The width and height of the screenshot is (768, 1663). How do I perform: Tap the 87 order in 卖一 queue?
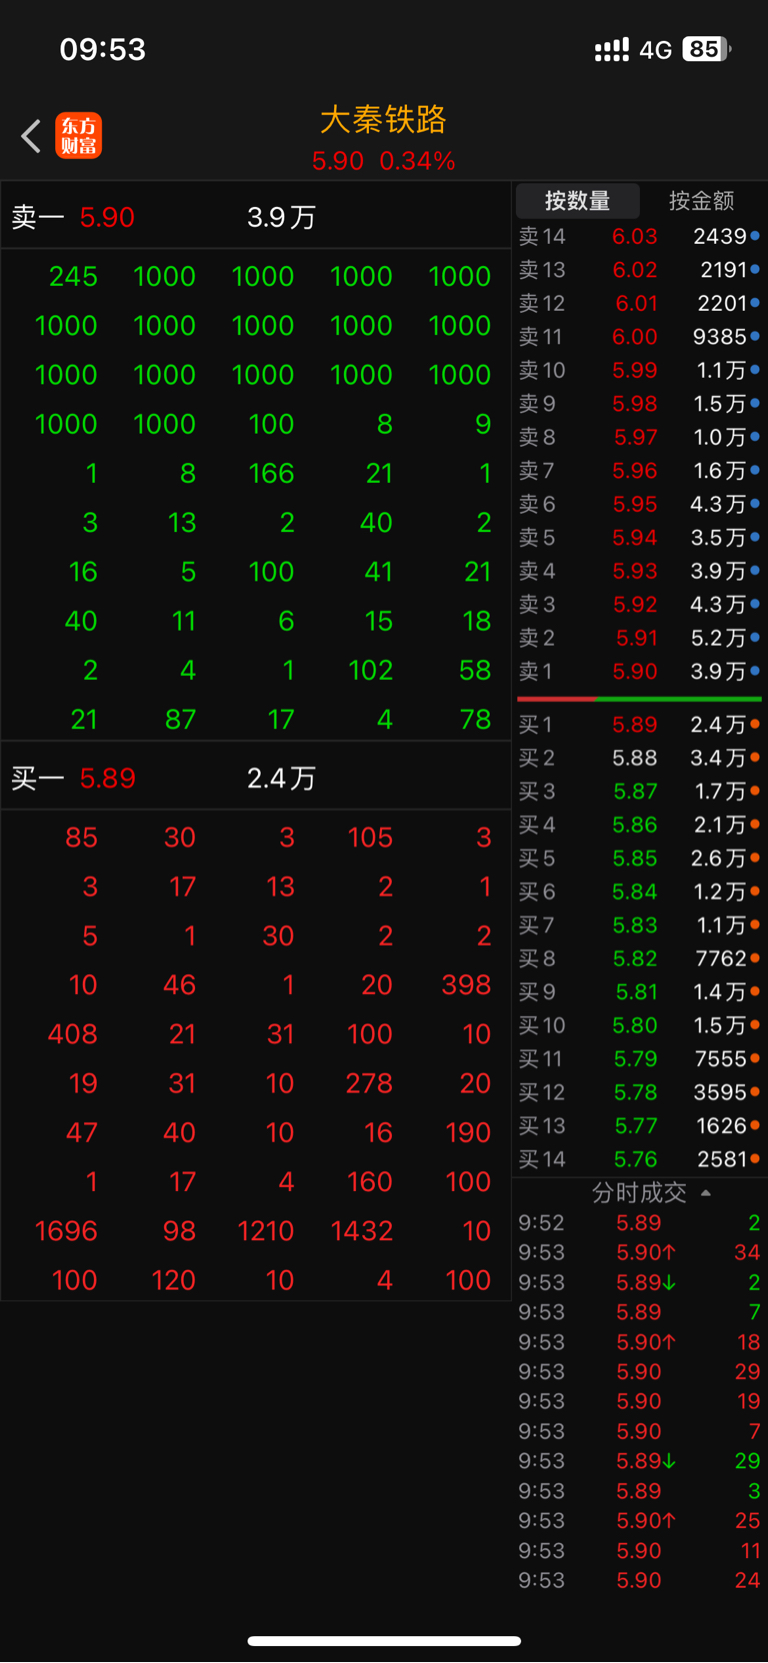pyautogui.click(x=180, y=720)
